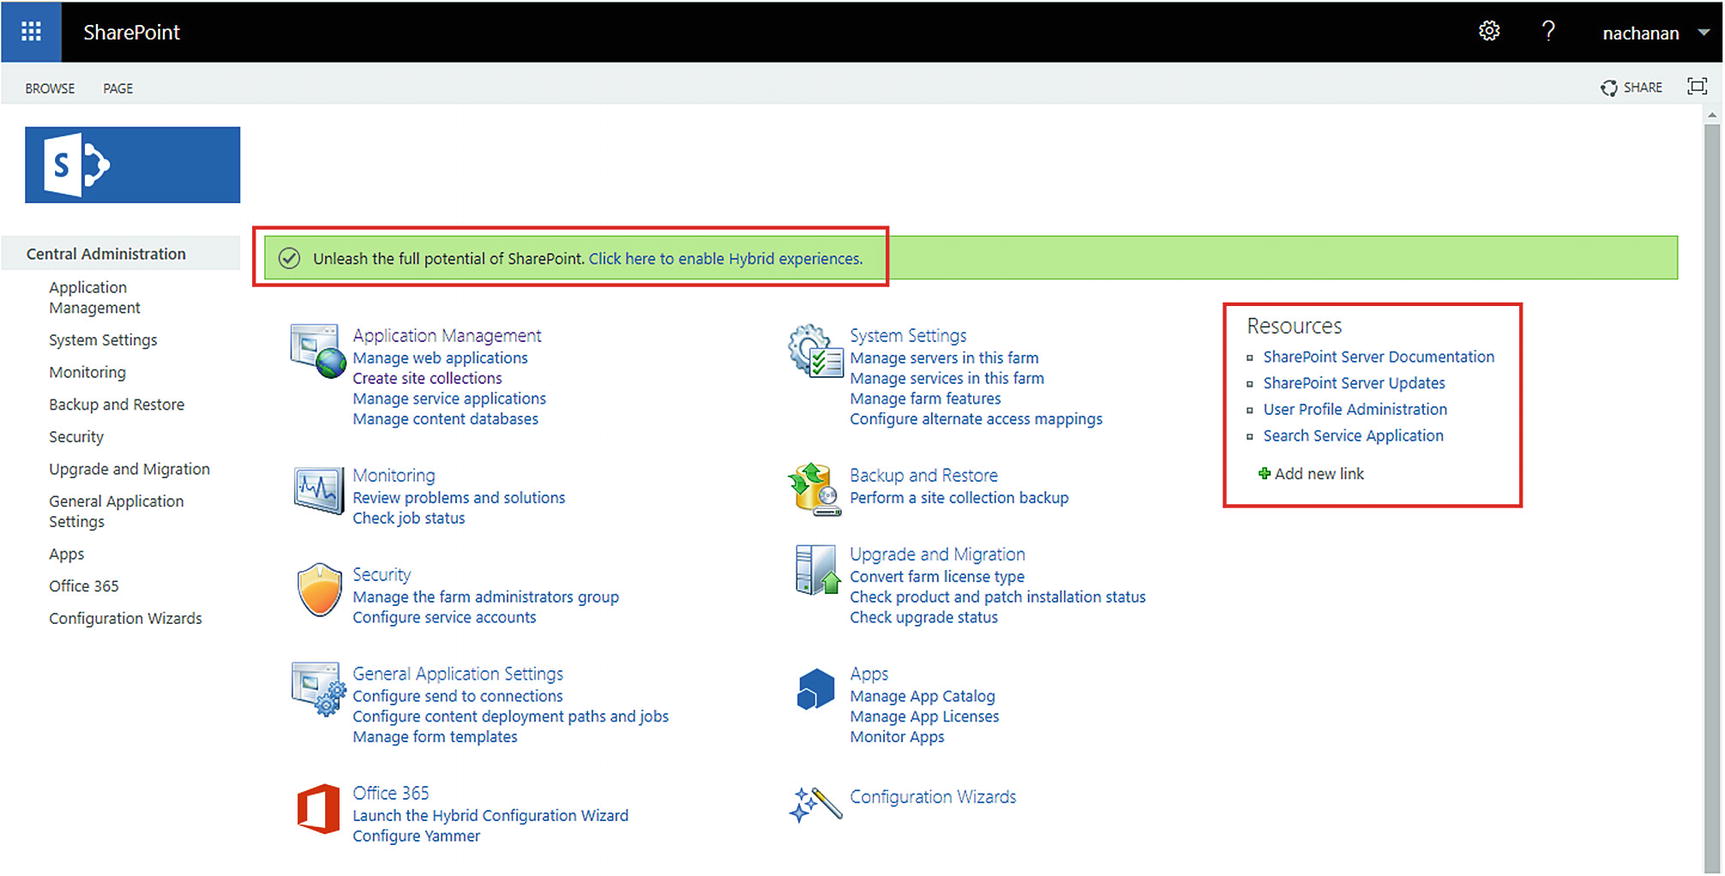Click the Apps blue cube icon
The width and height of the screenshot is (1725, 876).
click(816, 689)
